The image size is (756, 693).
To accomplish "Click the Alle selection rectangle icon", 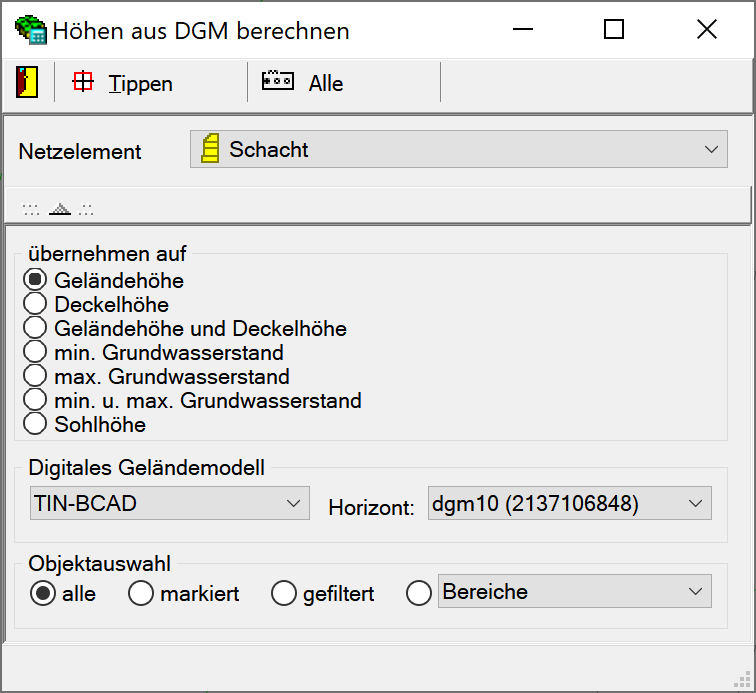I will point(278,82).
